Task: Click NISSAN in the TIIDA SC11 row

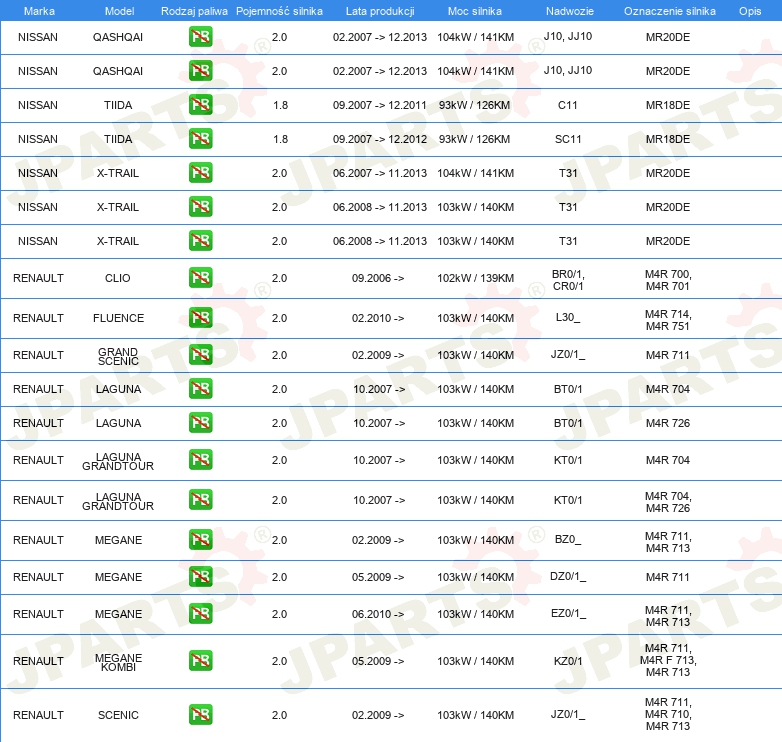Action: coord(38,139)
